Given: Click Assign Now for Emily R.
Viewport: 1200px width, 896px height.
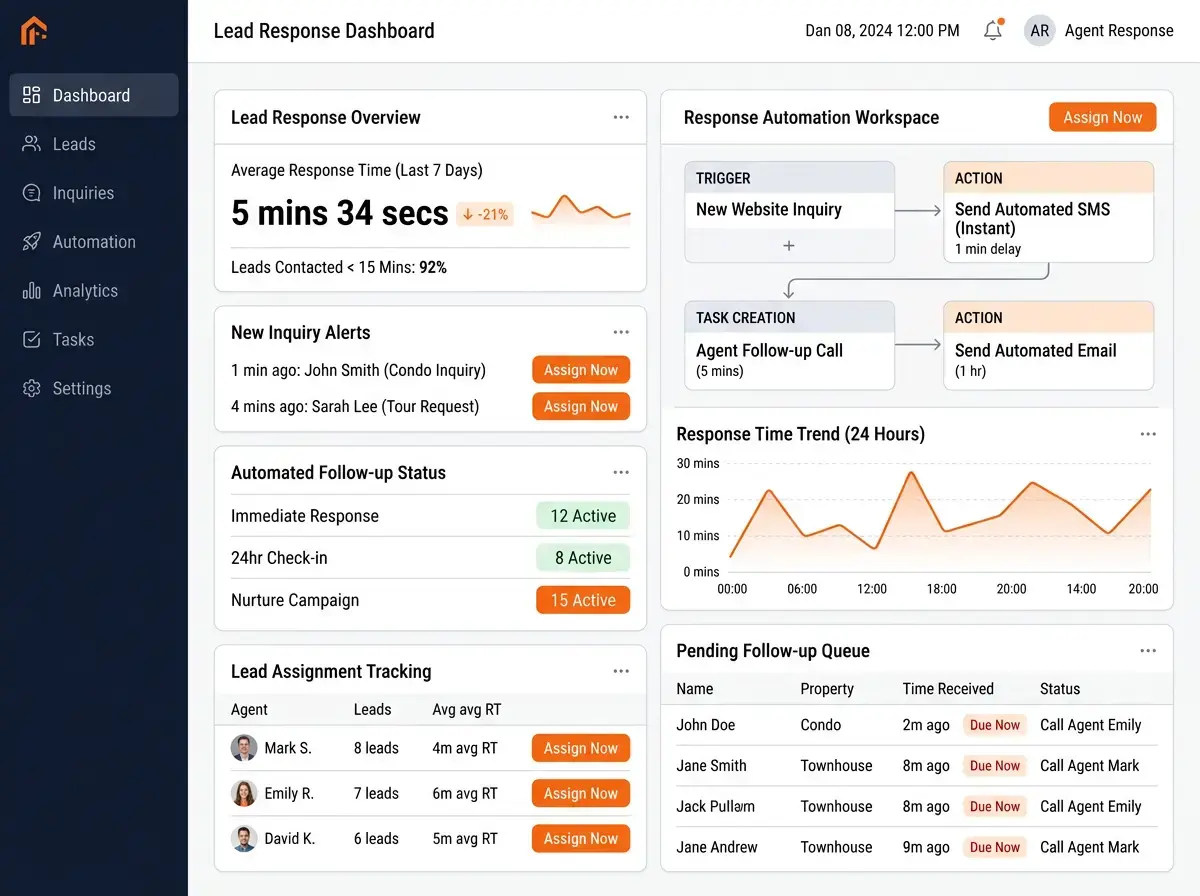Looking at the screenshot, I should coord(581,793).
